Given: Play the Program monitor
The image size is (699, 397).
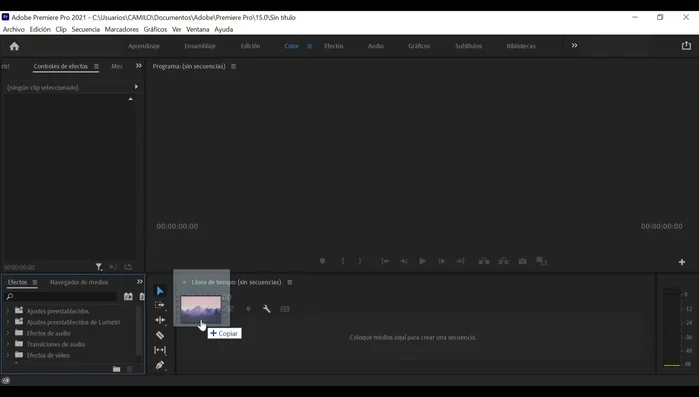Looking at the screenshot, I should click(x=422, y=261).
